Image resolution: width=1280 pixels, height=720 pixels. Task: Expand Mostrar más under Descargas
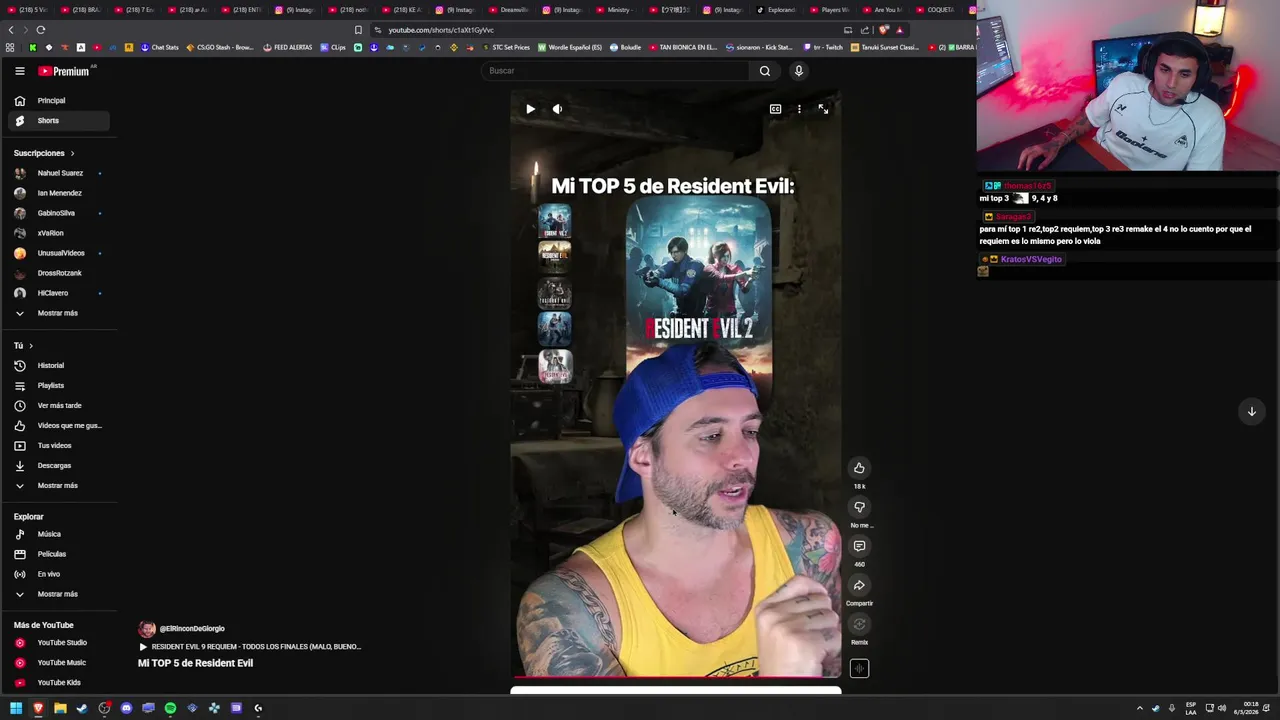point(59,486)
